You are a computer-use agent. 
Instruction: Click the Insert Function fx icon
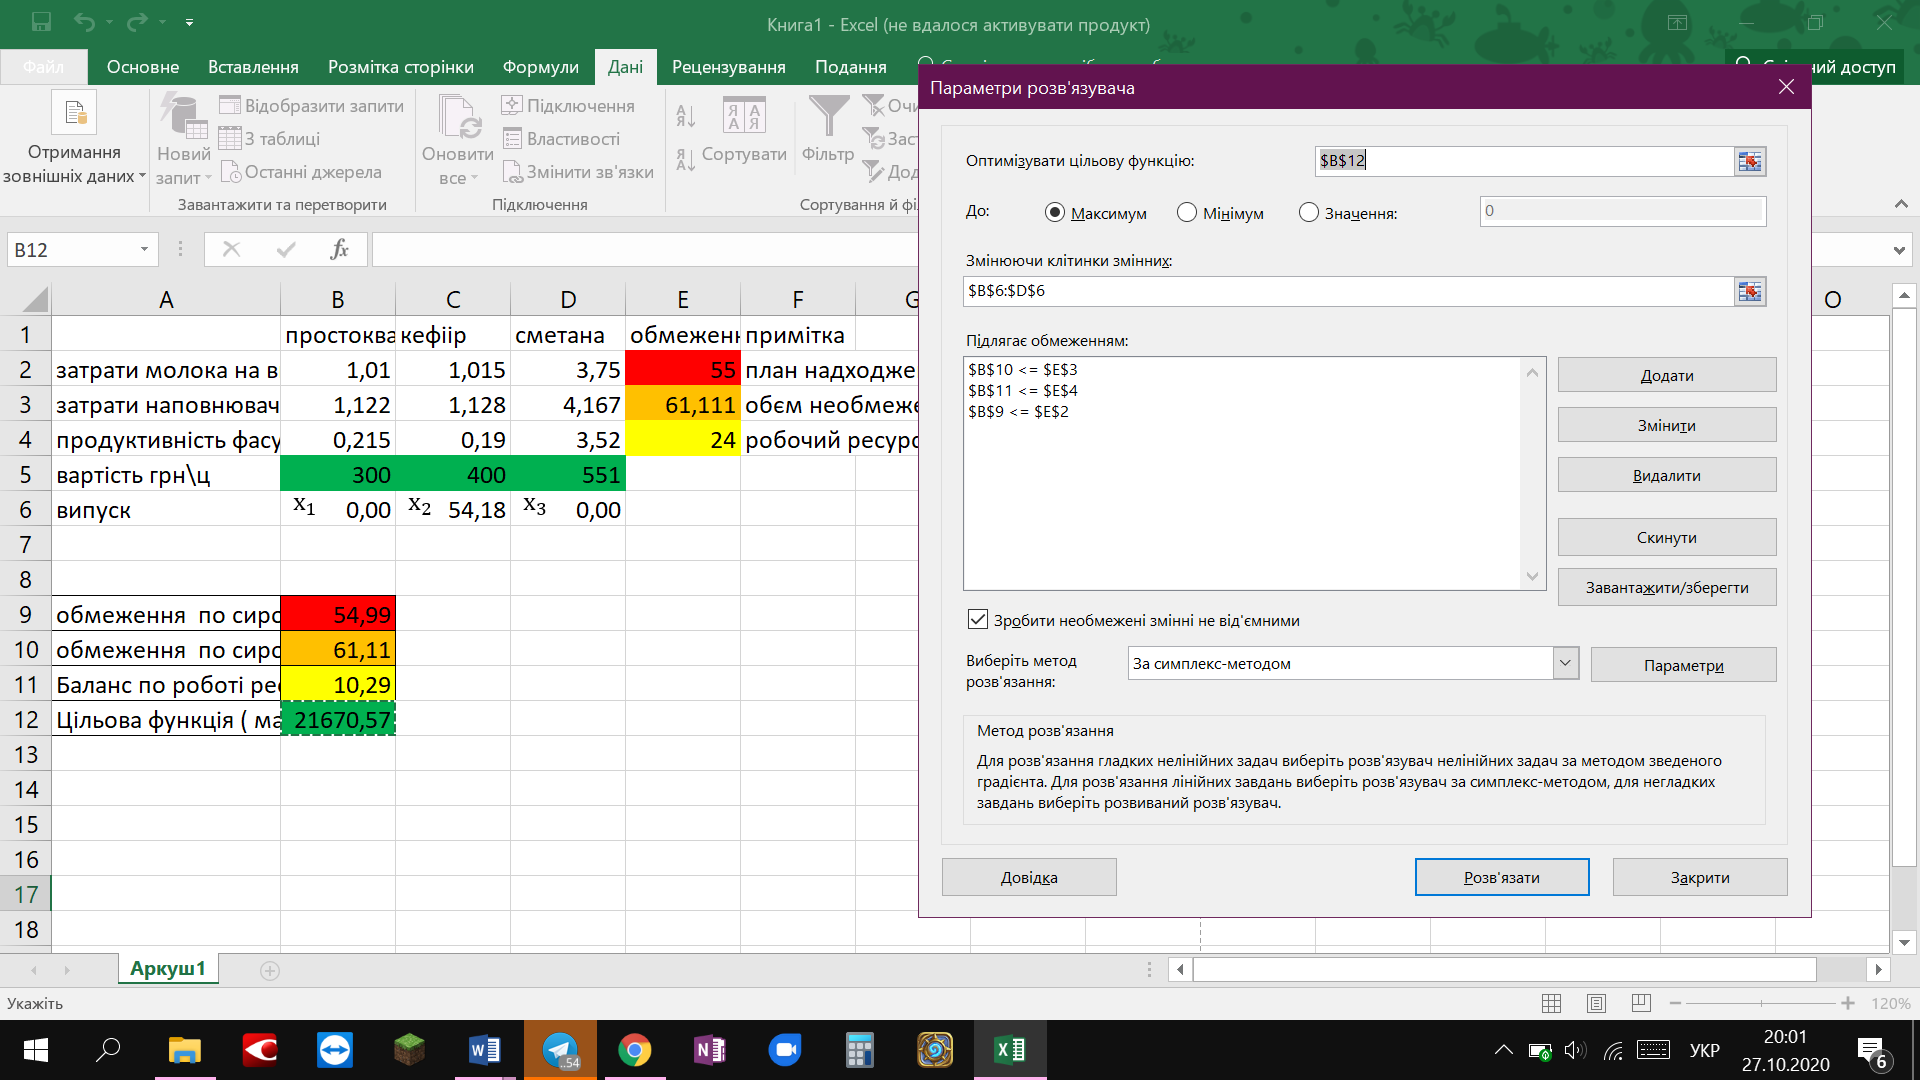pyautogui.click(x=339, y=249)
